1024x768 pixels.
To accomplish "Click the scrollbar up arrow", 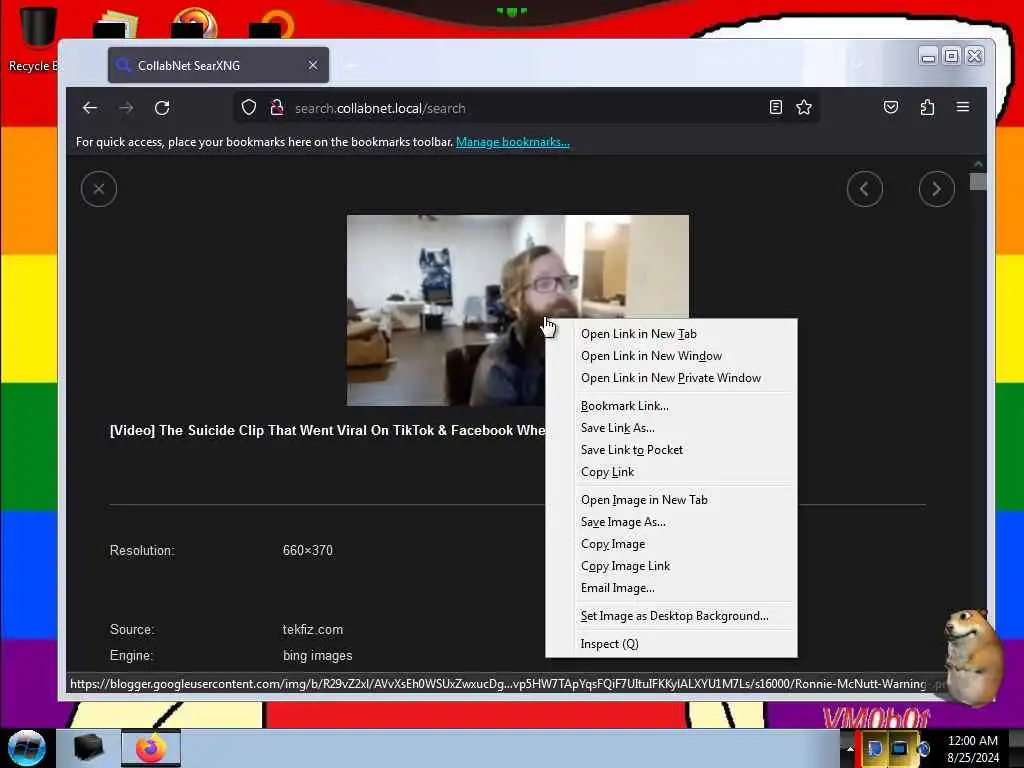I will coord(978,164).
